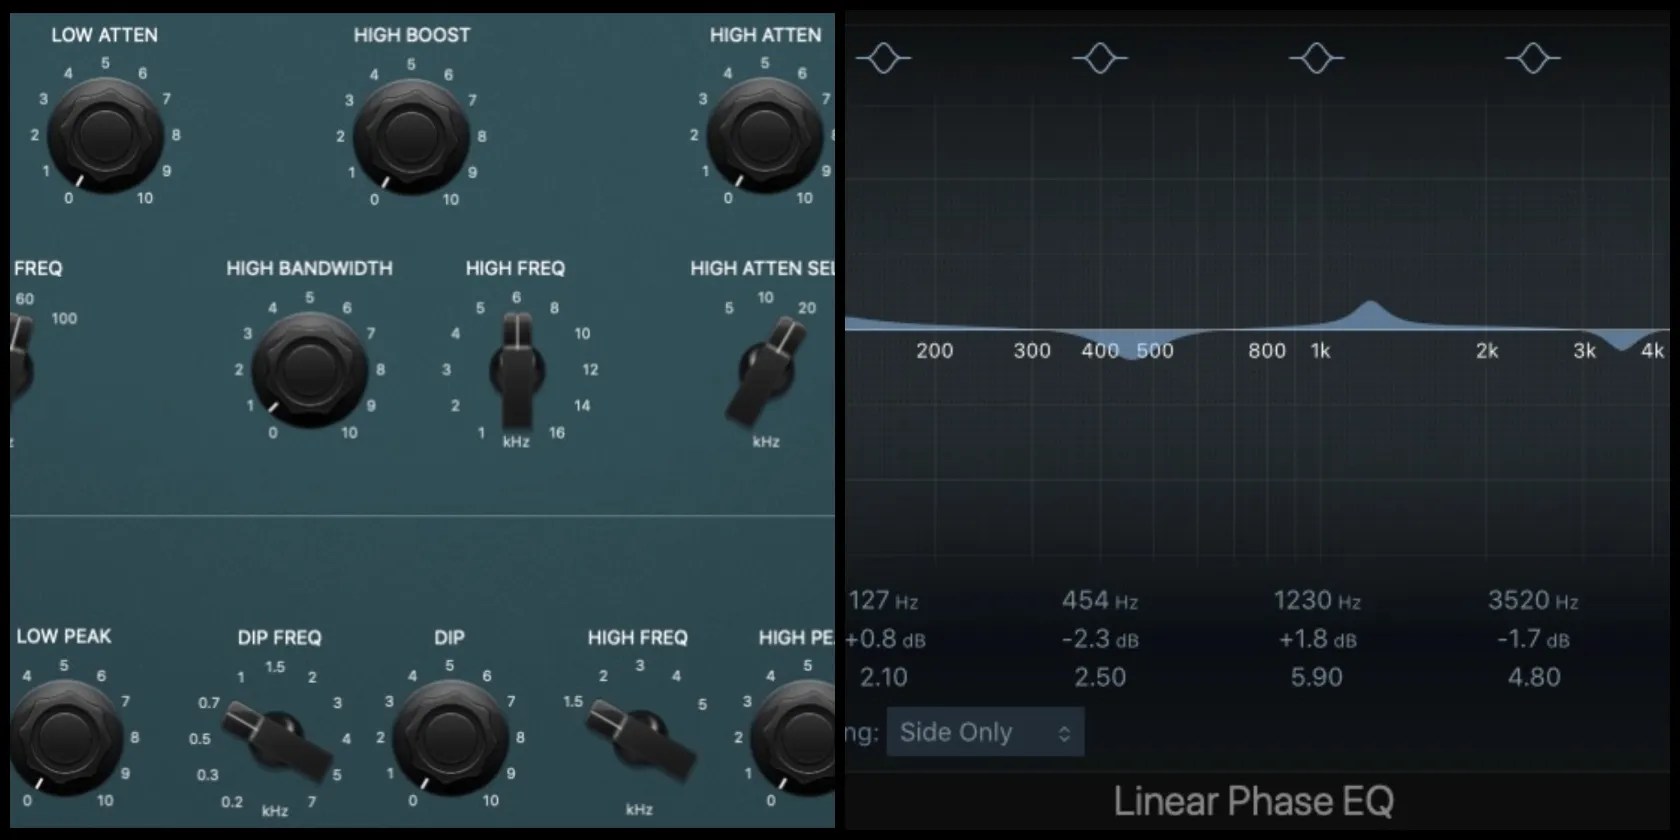Image resolution: width=1680 pixels, height=840 pixels.
Task: Click the DIP knob
Action: click(x=450, y=738)
